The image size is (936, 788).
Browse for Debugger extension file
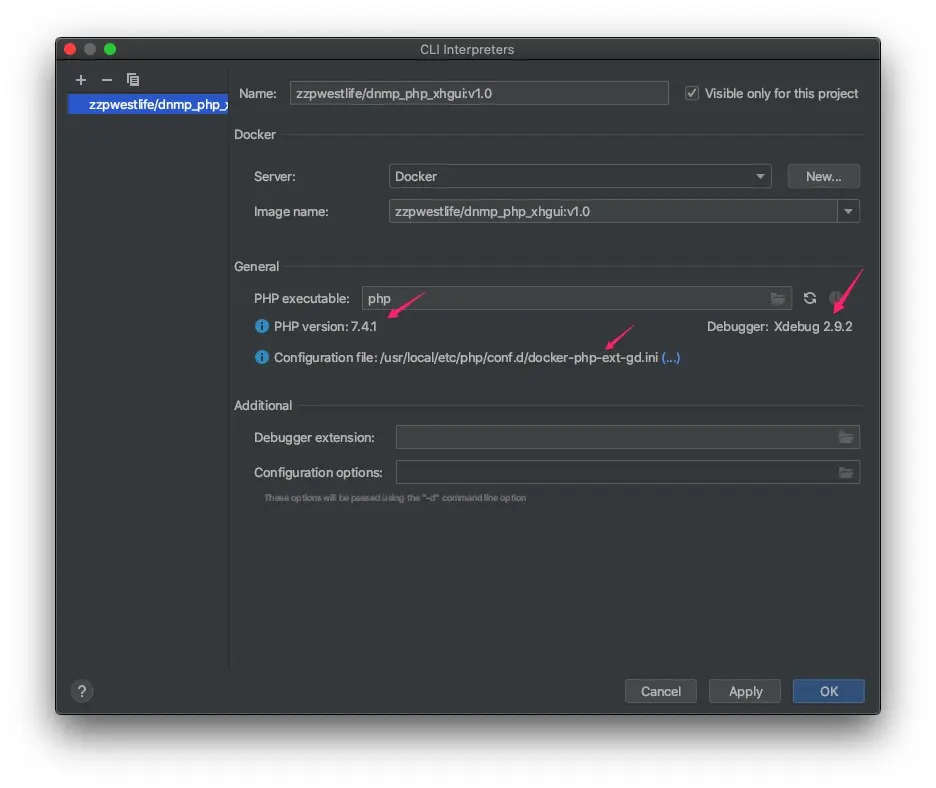[846, 438]
